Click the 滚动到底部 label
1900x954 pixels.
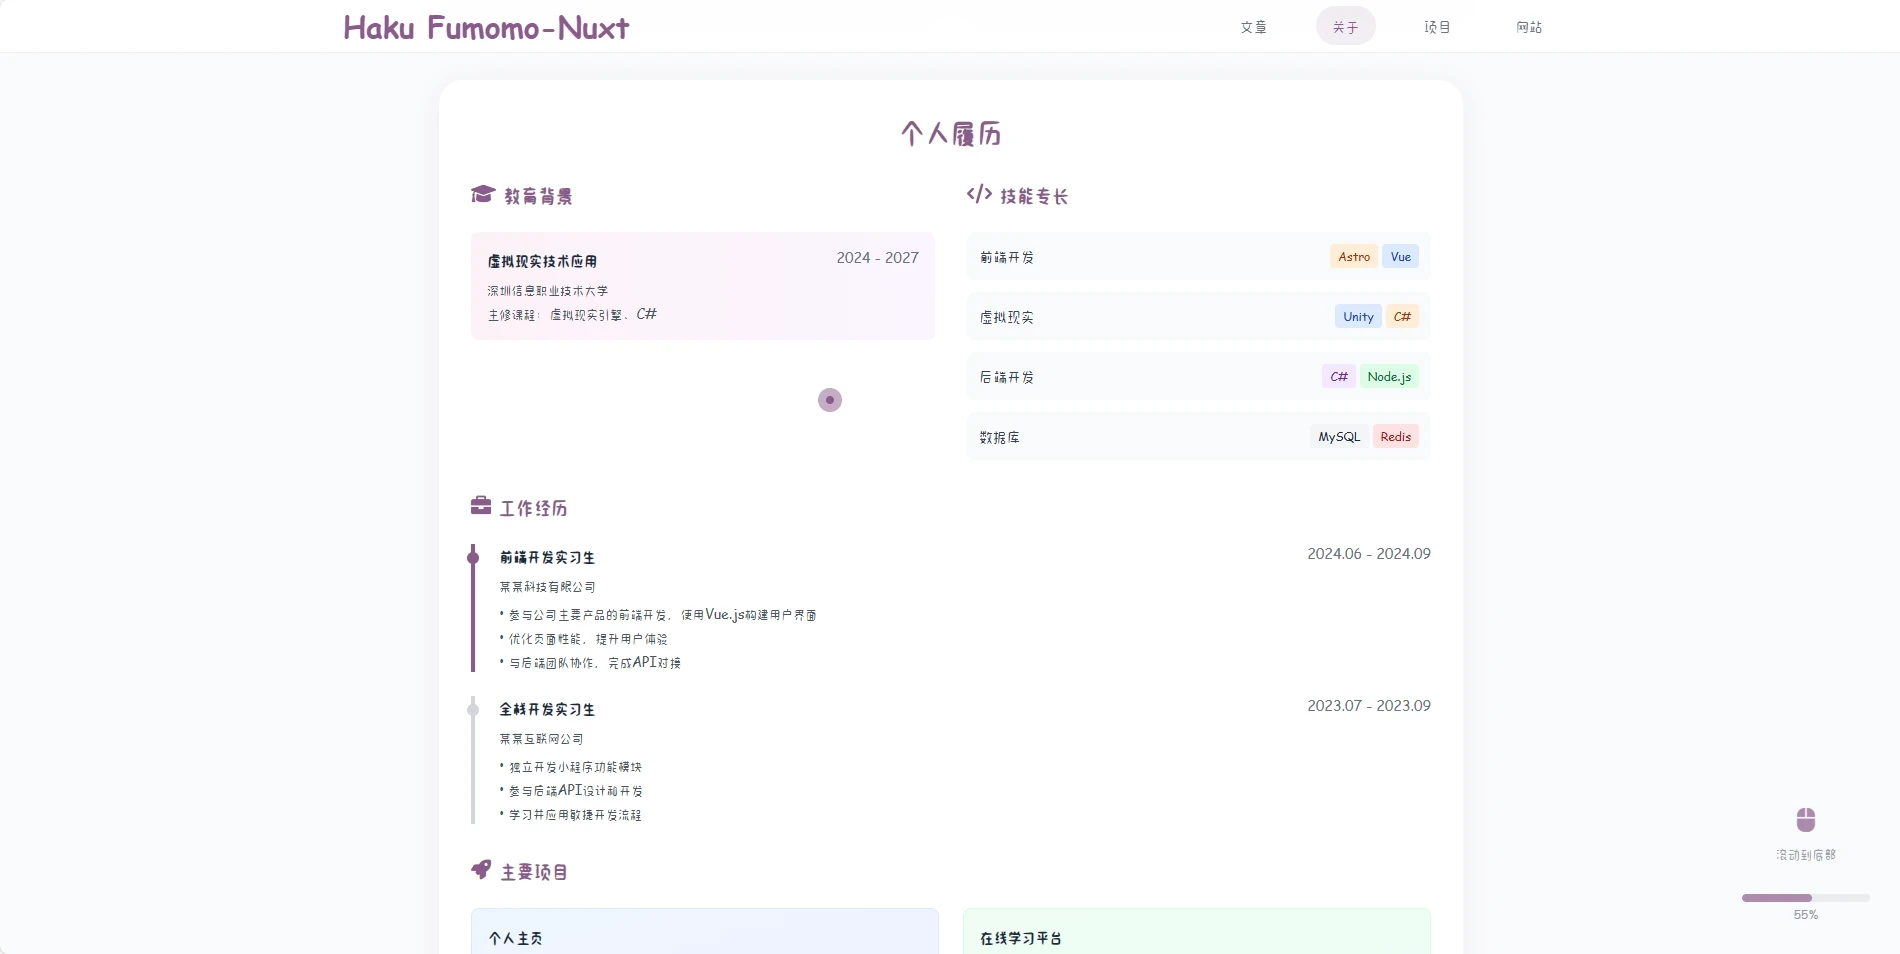coord(1806,855)
